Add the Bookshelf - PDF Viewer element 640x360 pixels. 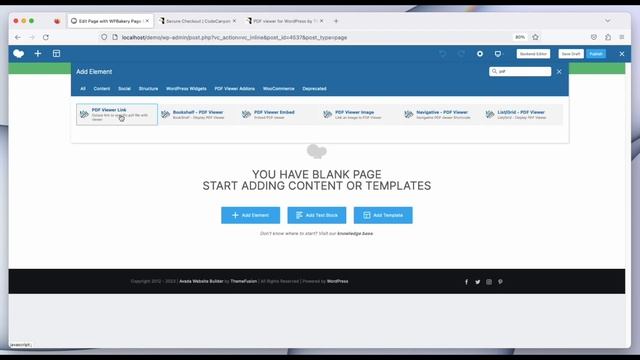[198, 114]
